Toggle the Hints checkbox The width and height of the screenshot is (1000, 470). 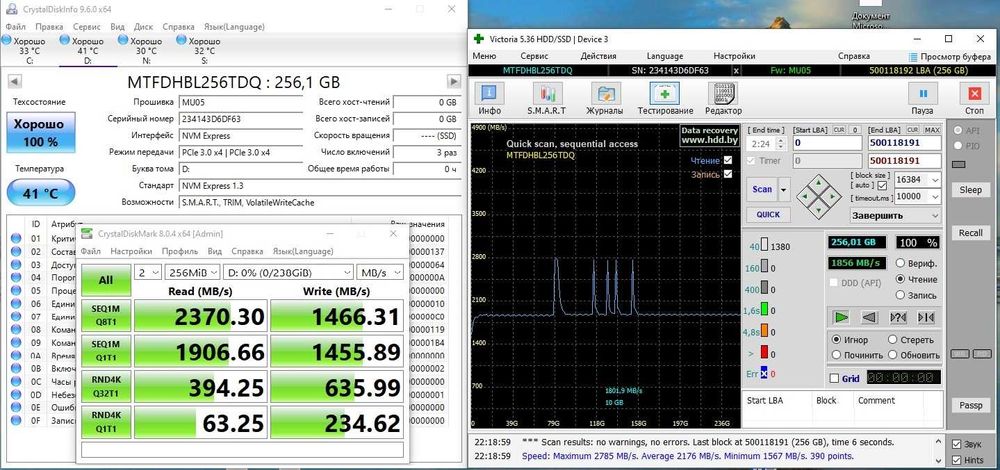click(x=957, y=460)
